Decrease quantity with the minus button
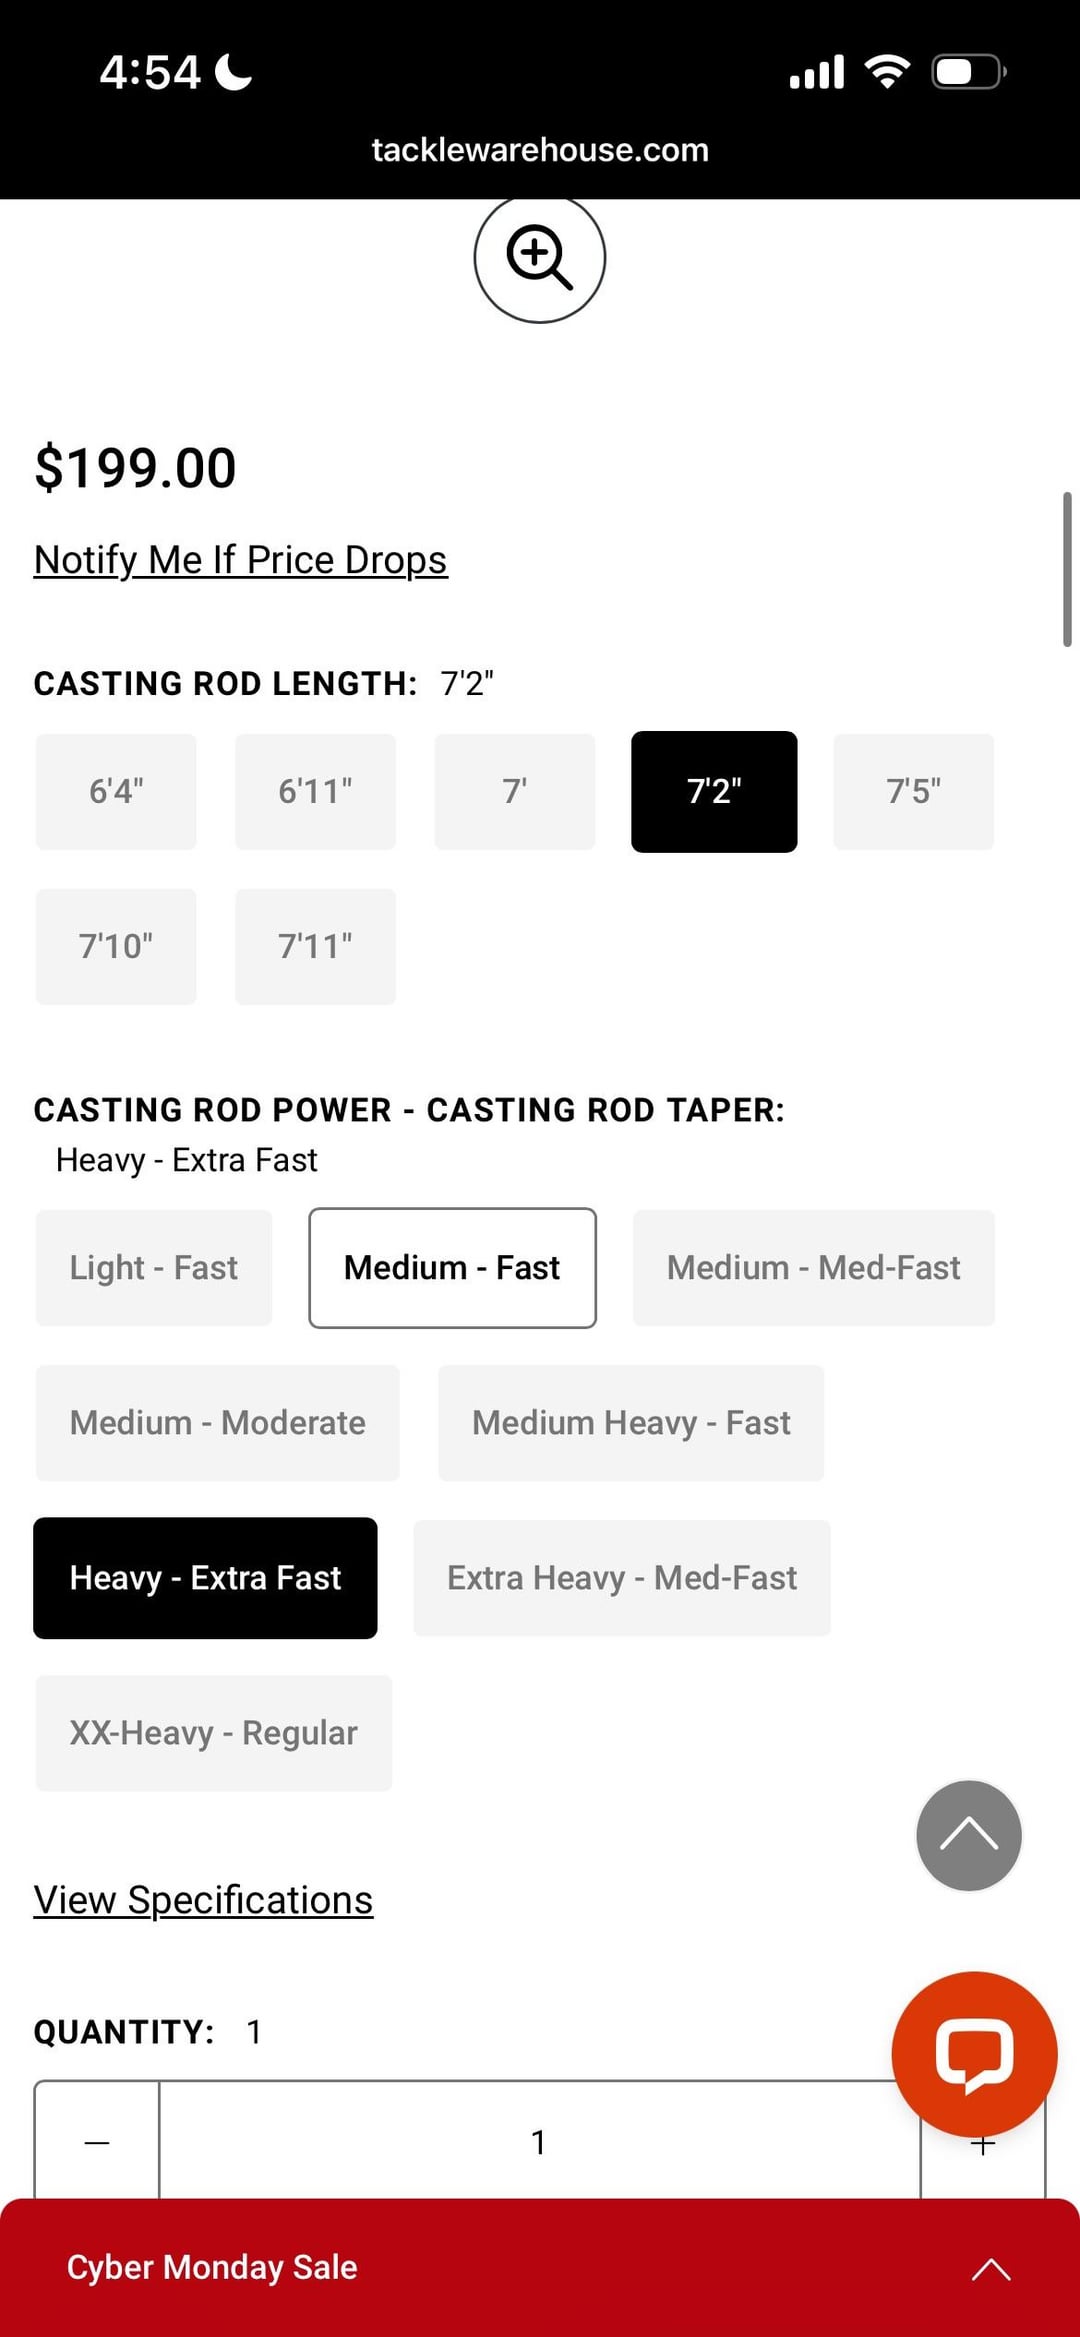 pyautogui.click(x=97, y=2142)
